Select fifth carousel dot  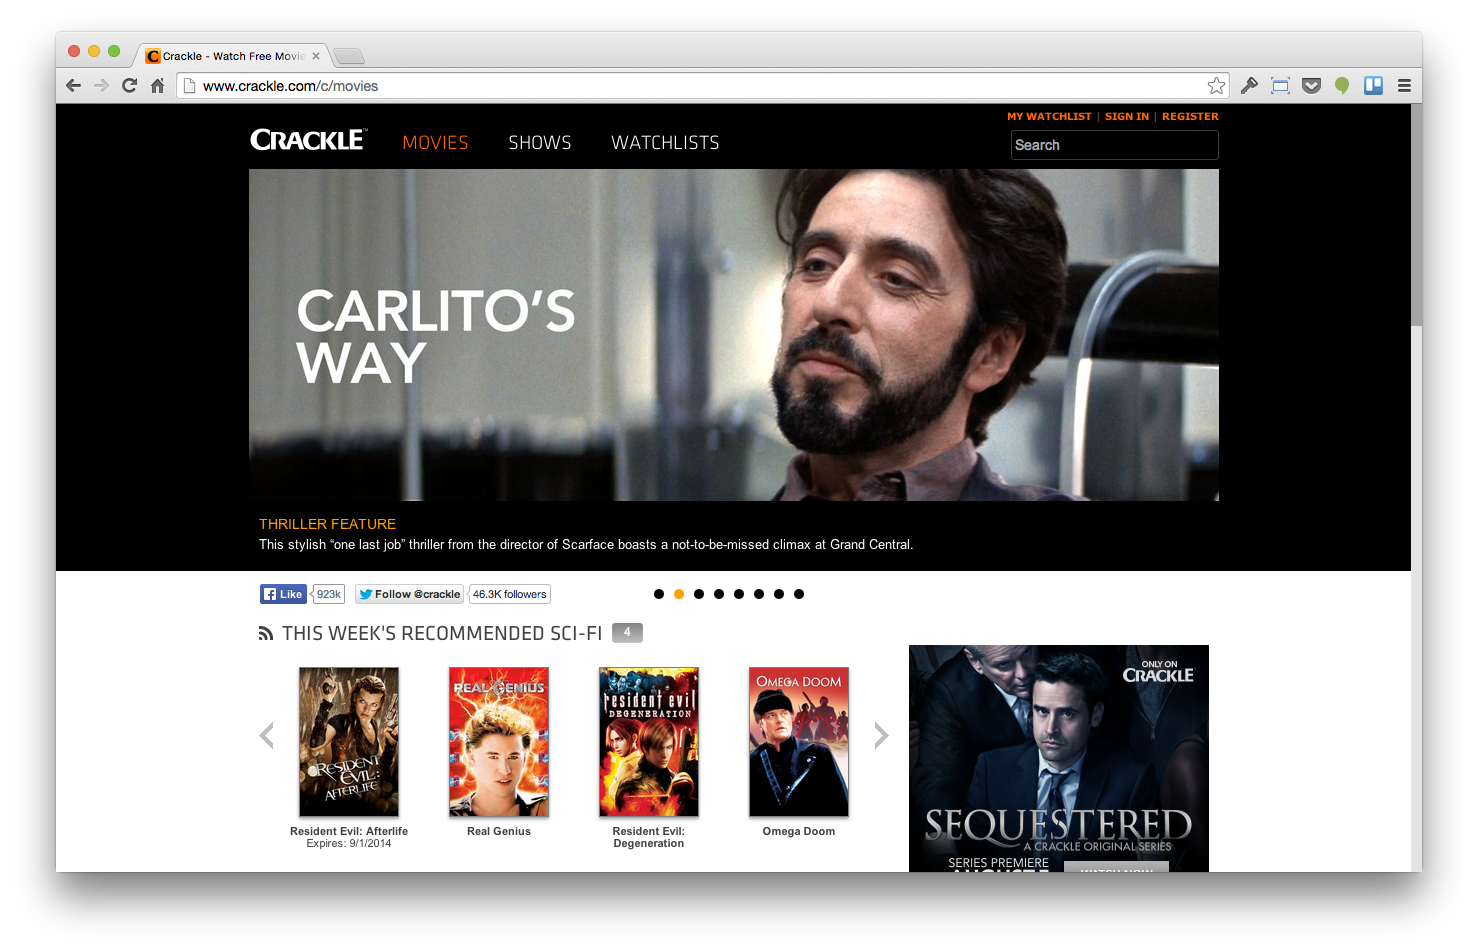[739, 594]
